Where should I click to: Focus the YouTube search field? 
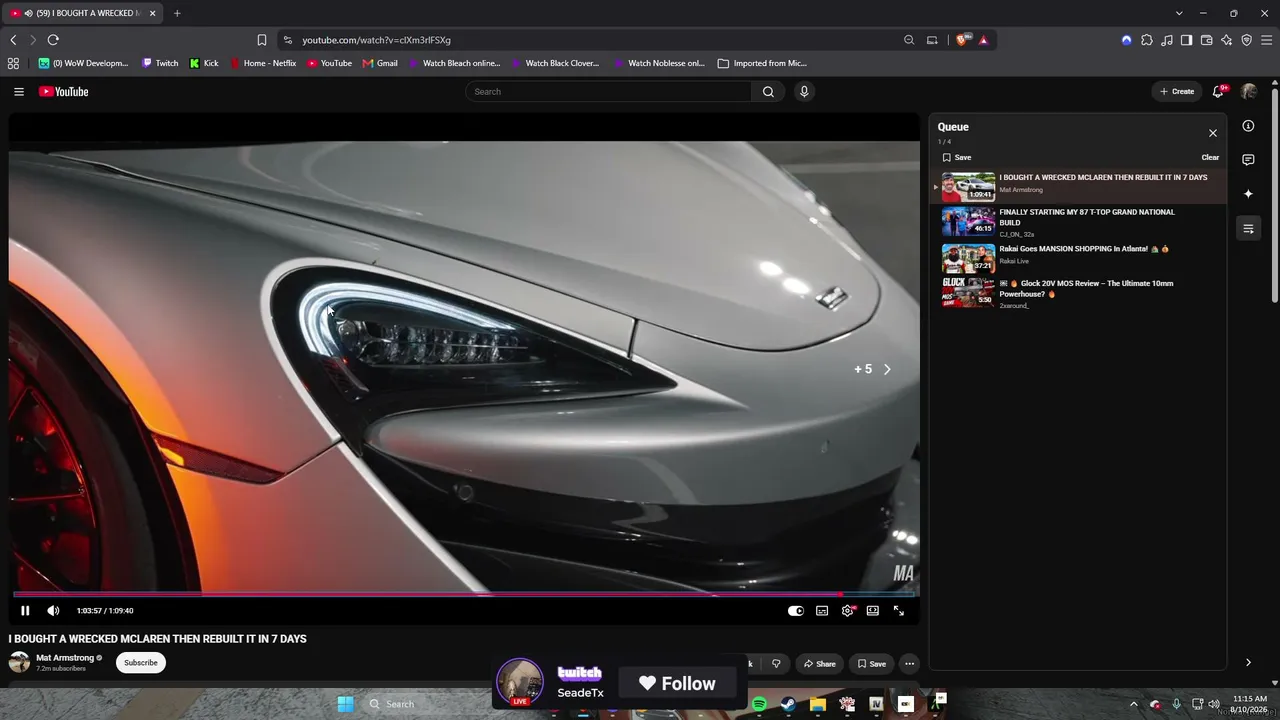point(609,92)
